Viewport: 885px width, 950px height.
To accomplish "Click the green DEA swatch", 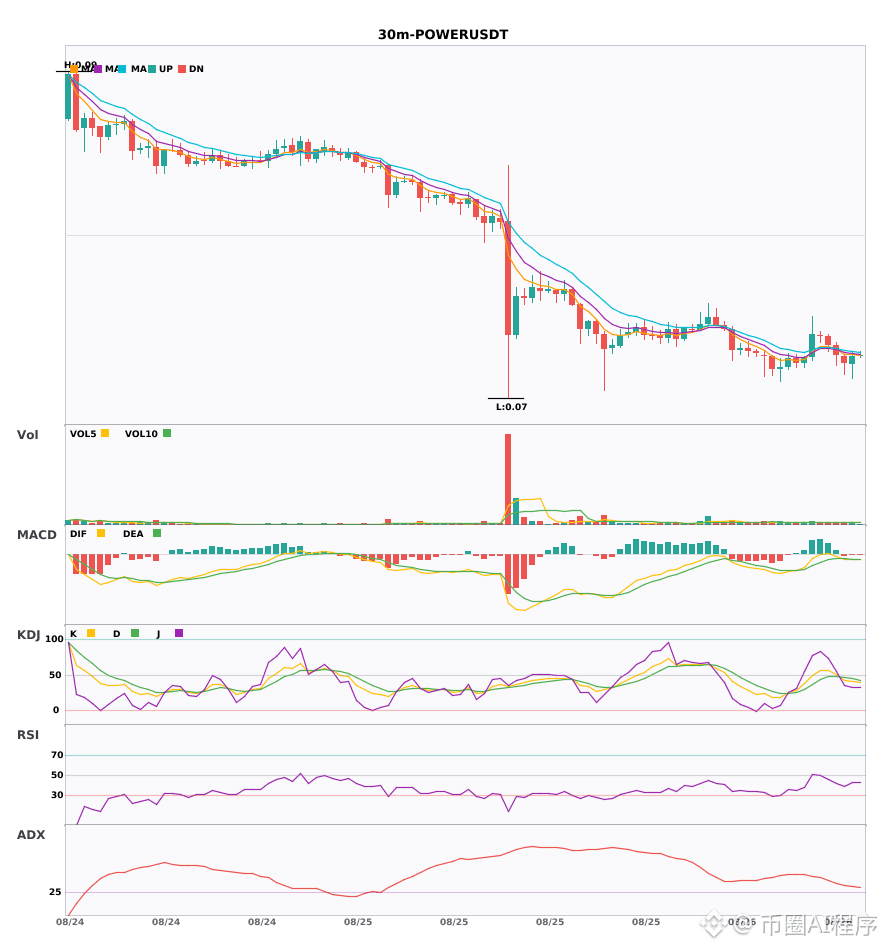I will pyautogui.click(x=157, y=533).
